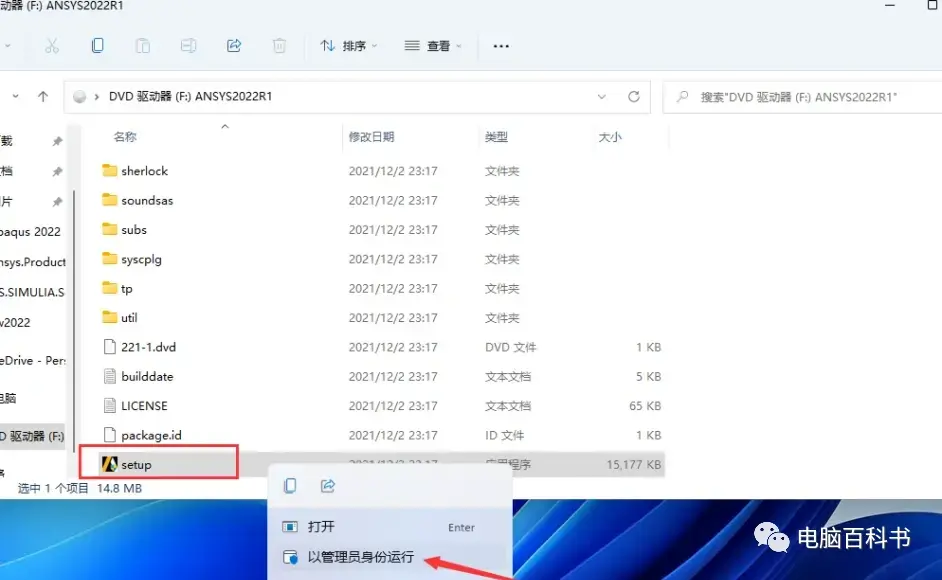The width and height of the screenshot is (942, 580).
Task: Open the three-dots more options menu
Action: [x=501, y=46]
